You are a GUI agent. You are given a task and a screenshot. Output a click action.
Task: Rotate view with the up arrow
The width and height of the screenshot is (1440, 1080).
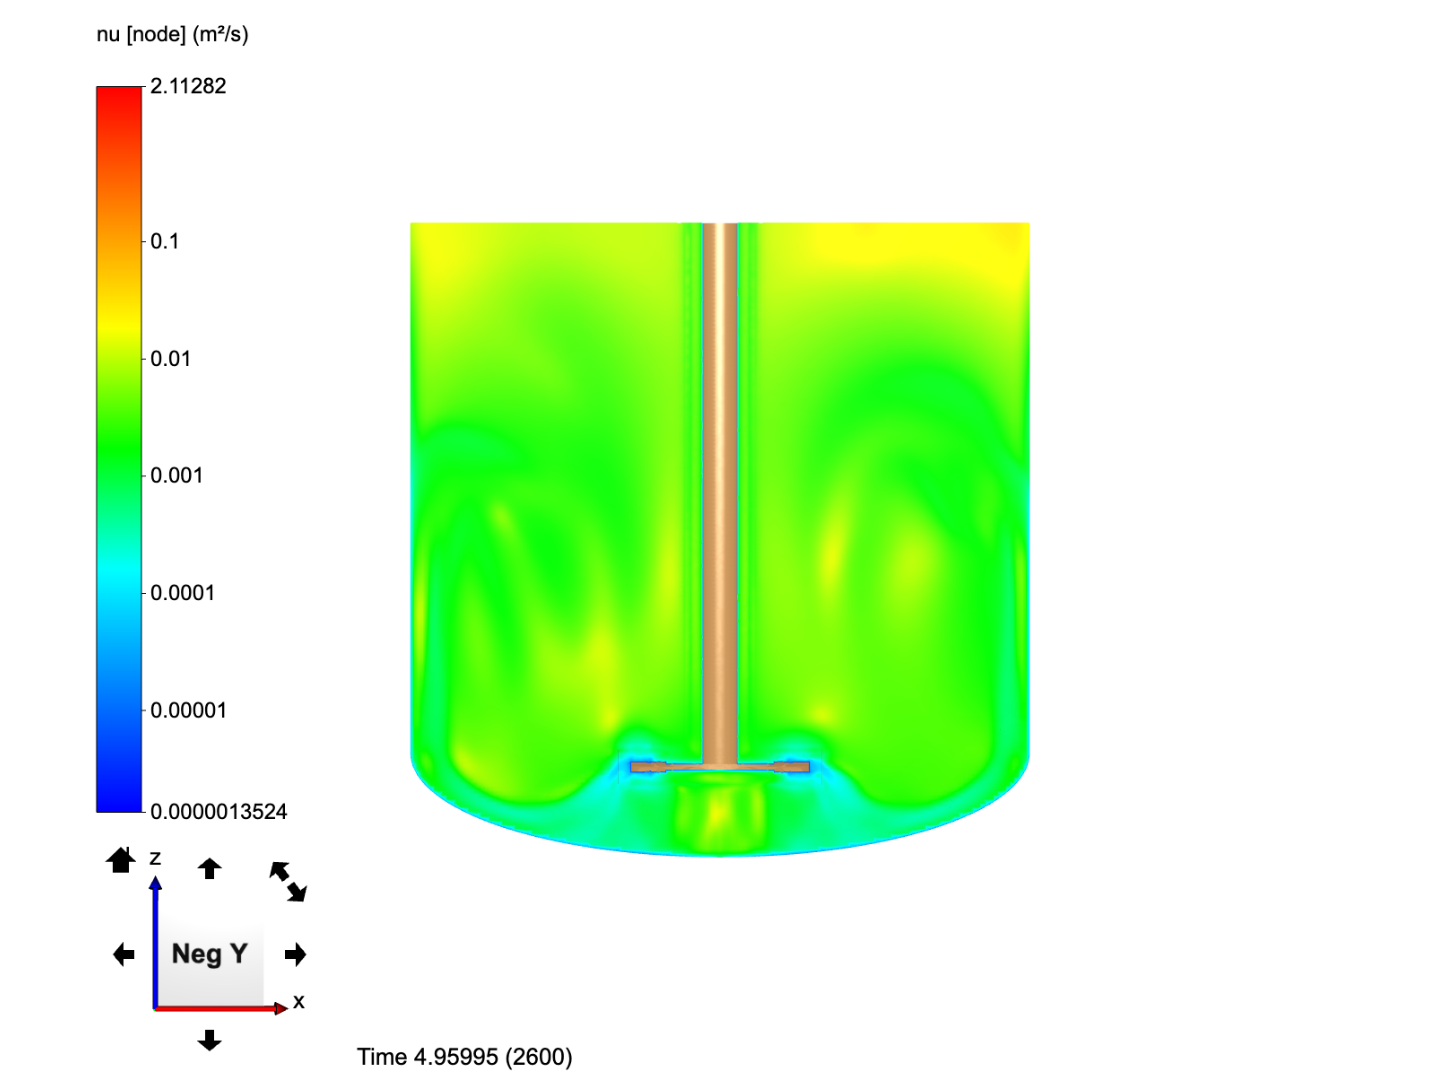[209, 868]
